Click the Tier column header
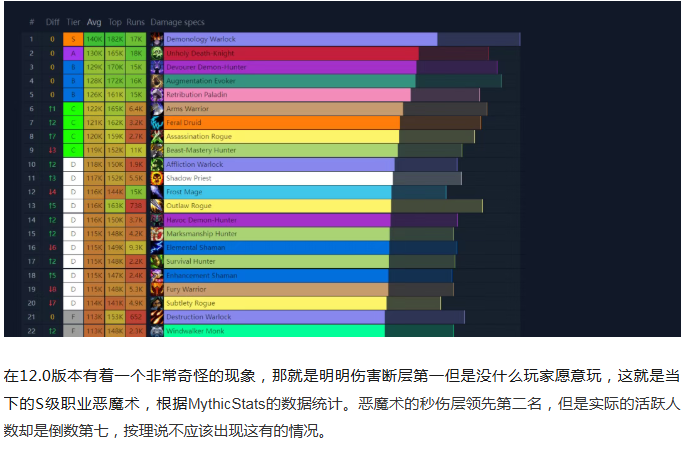Viewport: 688px width, 459px height. 73,21
